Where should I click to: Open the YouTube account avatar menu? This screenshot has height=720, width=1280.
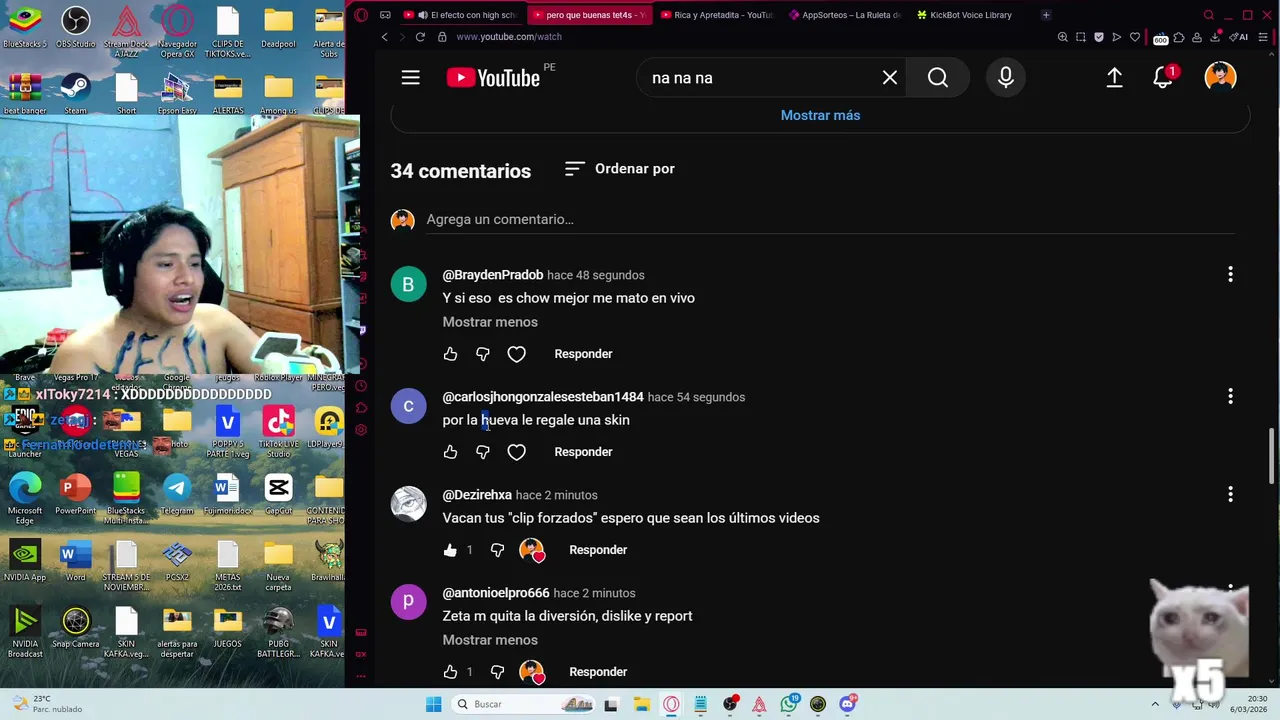1220,77
